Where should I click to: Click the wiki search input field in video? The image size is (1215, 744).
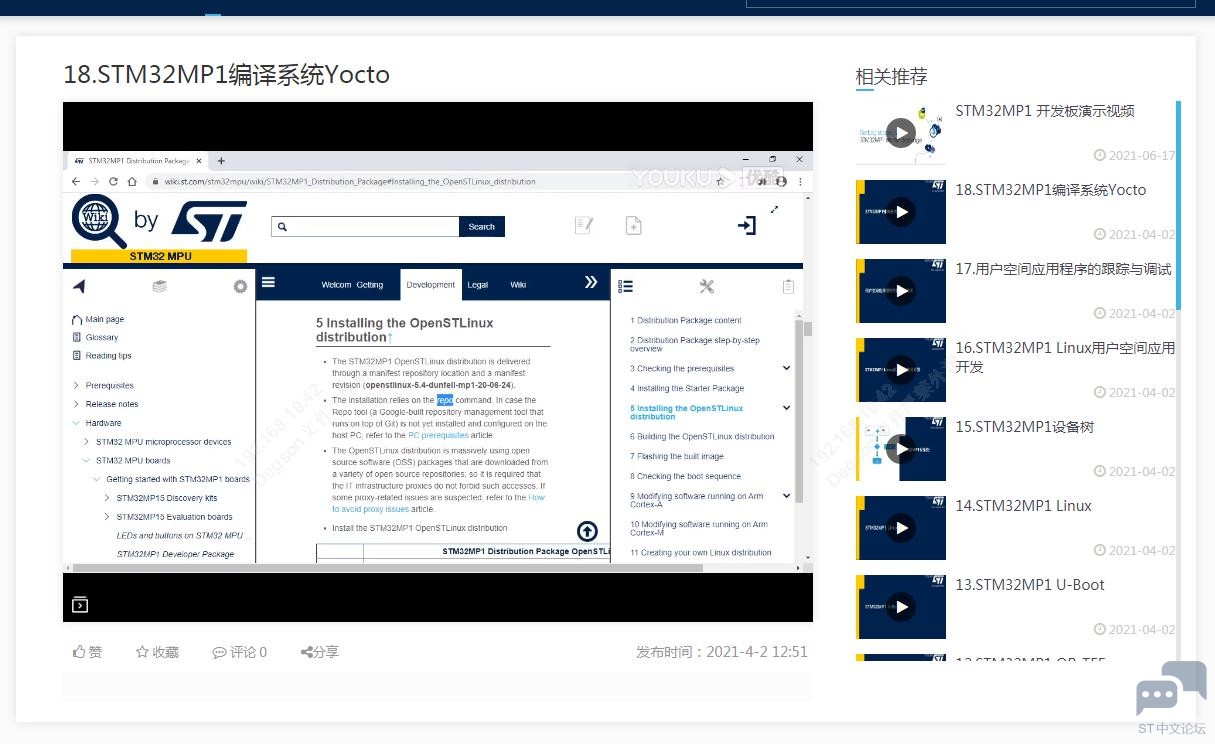click(x=365, y=227)
